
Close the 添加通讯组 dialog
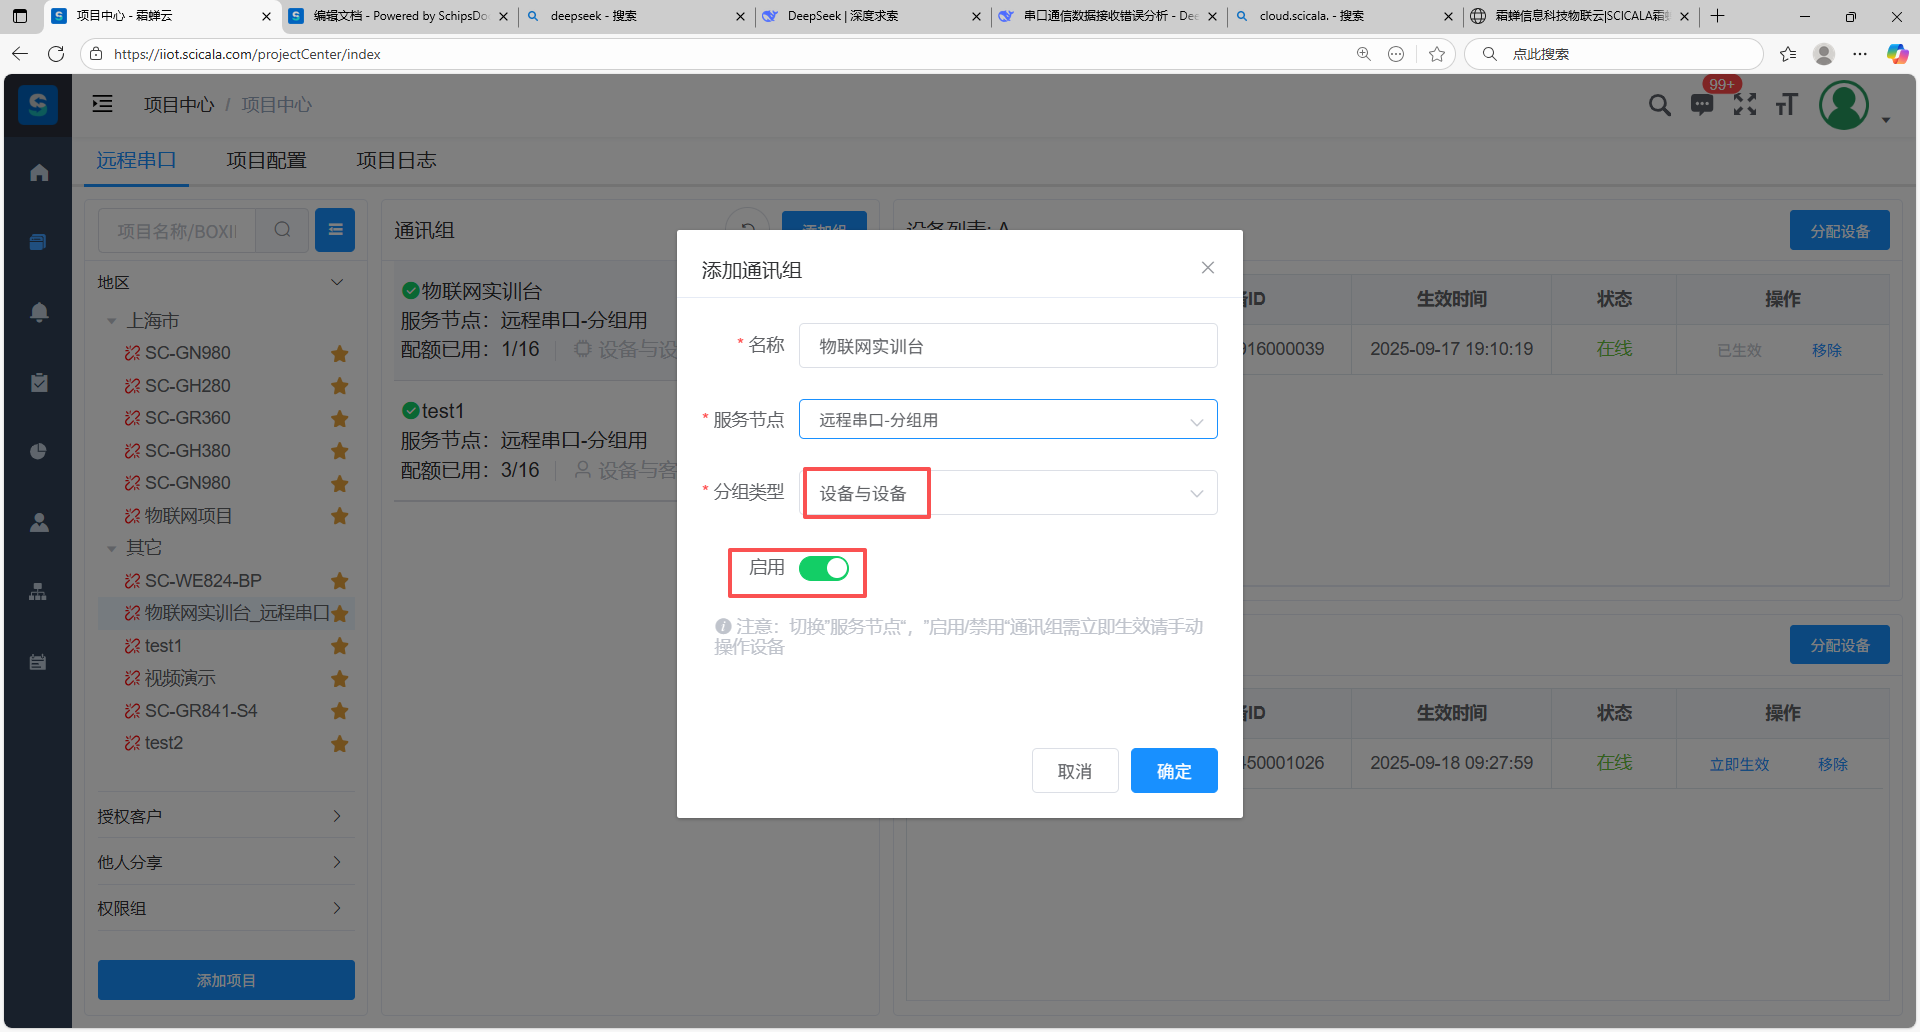click(x=1207, y=268)
